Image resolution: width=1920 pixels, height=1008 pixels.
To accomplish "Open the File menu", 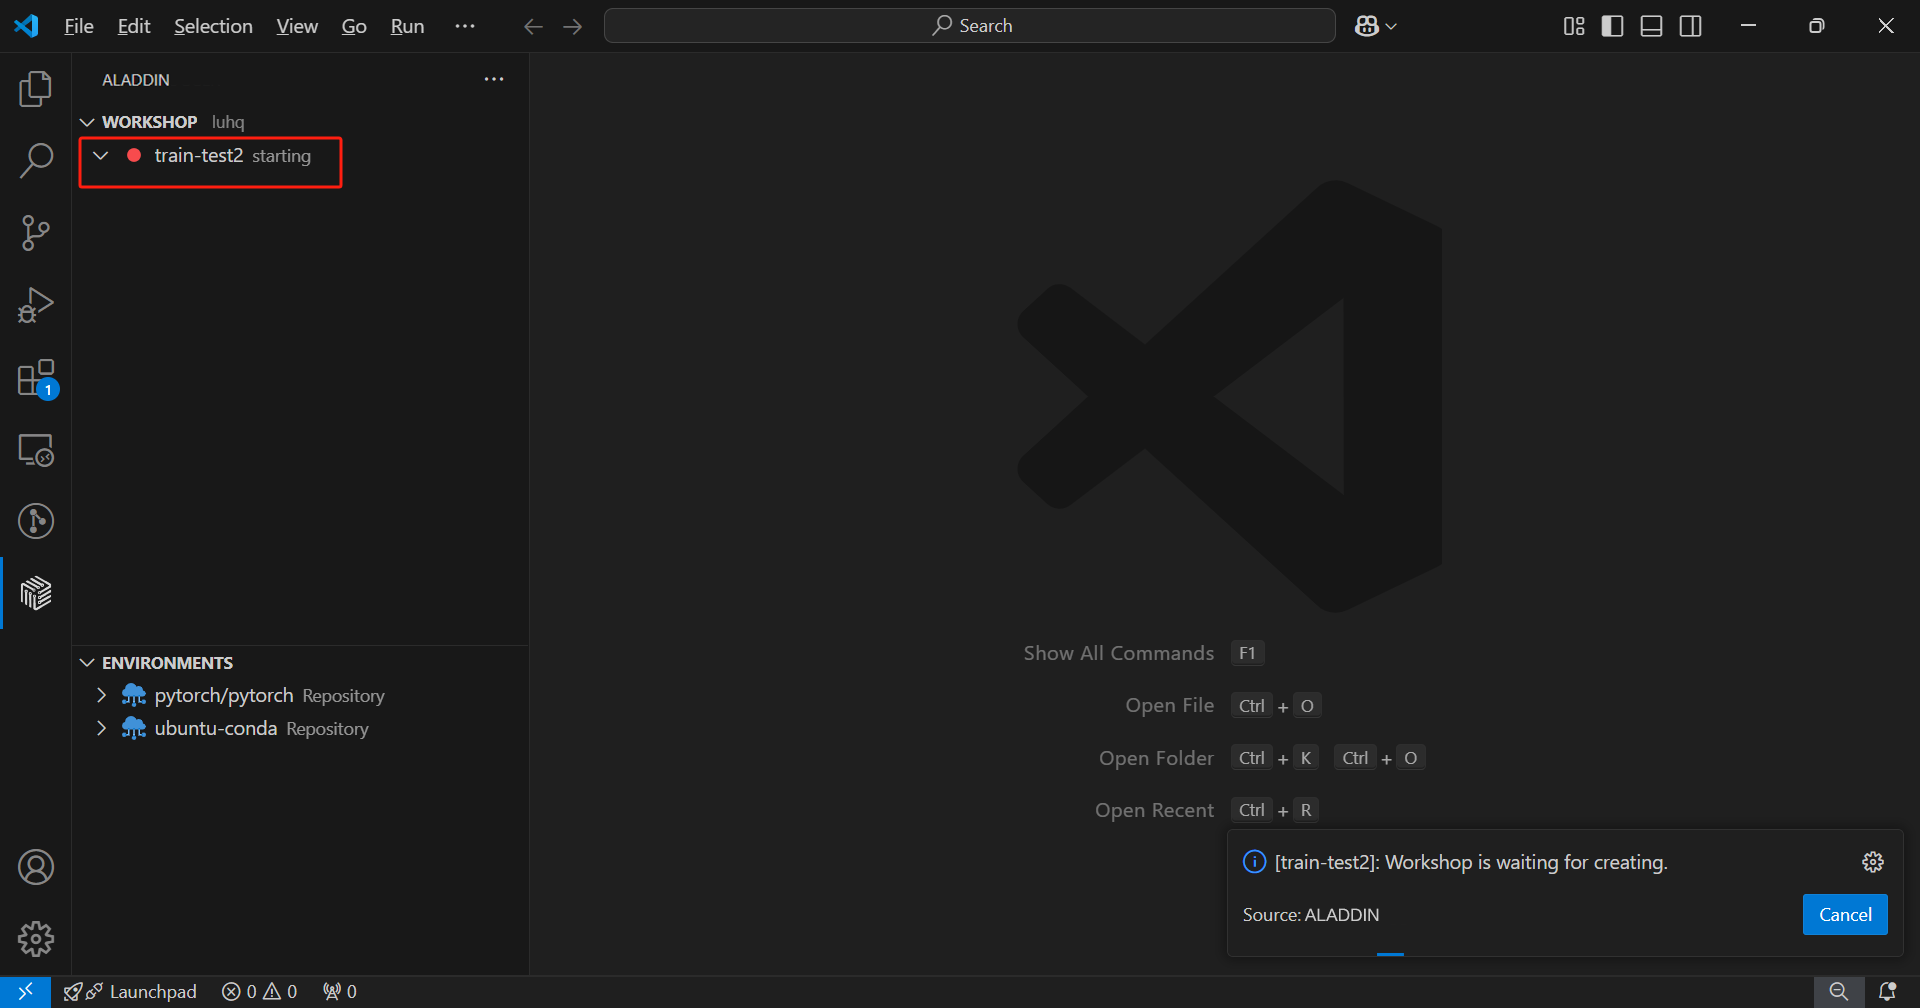I will (78, 26).
